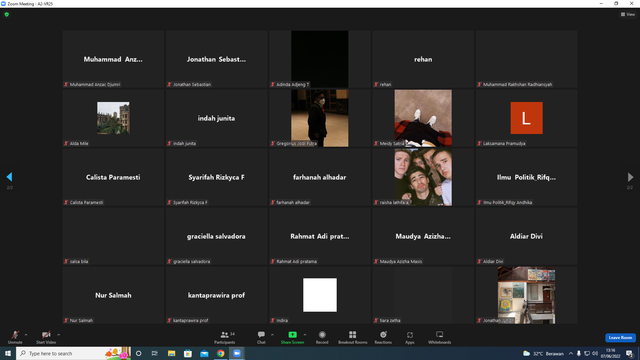
Task: Click the green Share Screen icon
Action: pyautogui.click(x=292, y=335)
